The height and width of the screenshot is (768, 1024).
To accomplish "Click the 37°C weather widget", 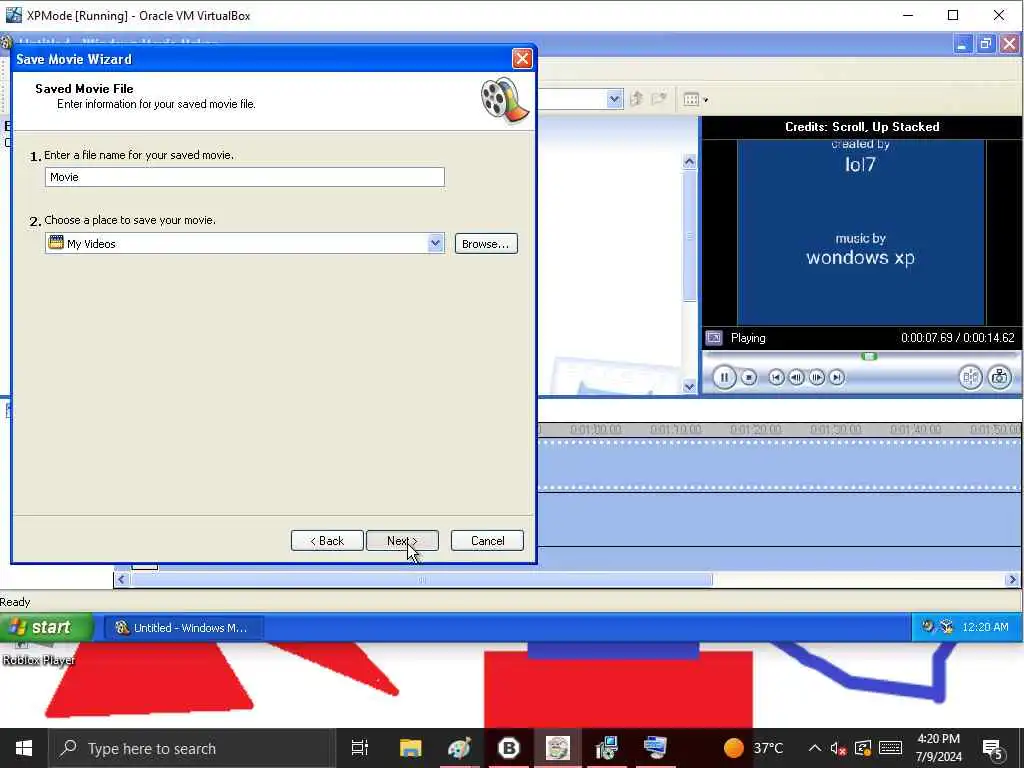I will (753, 748).
